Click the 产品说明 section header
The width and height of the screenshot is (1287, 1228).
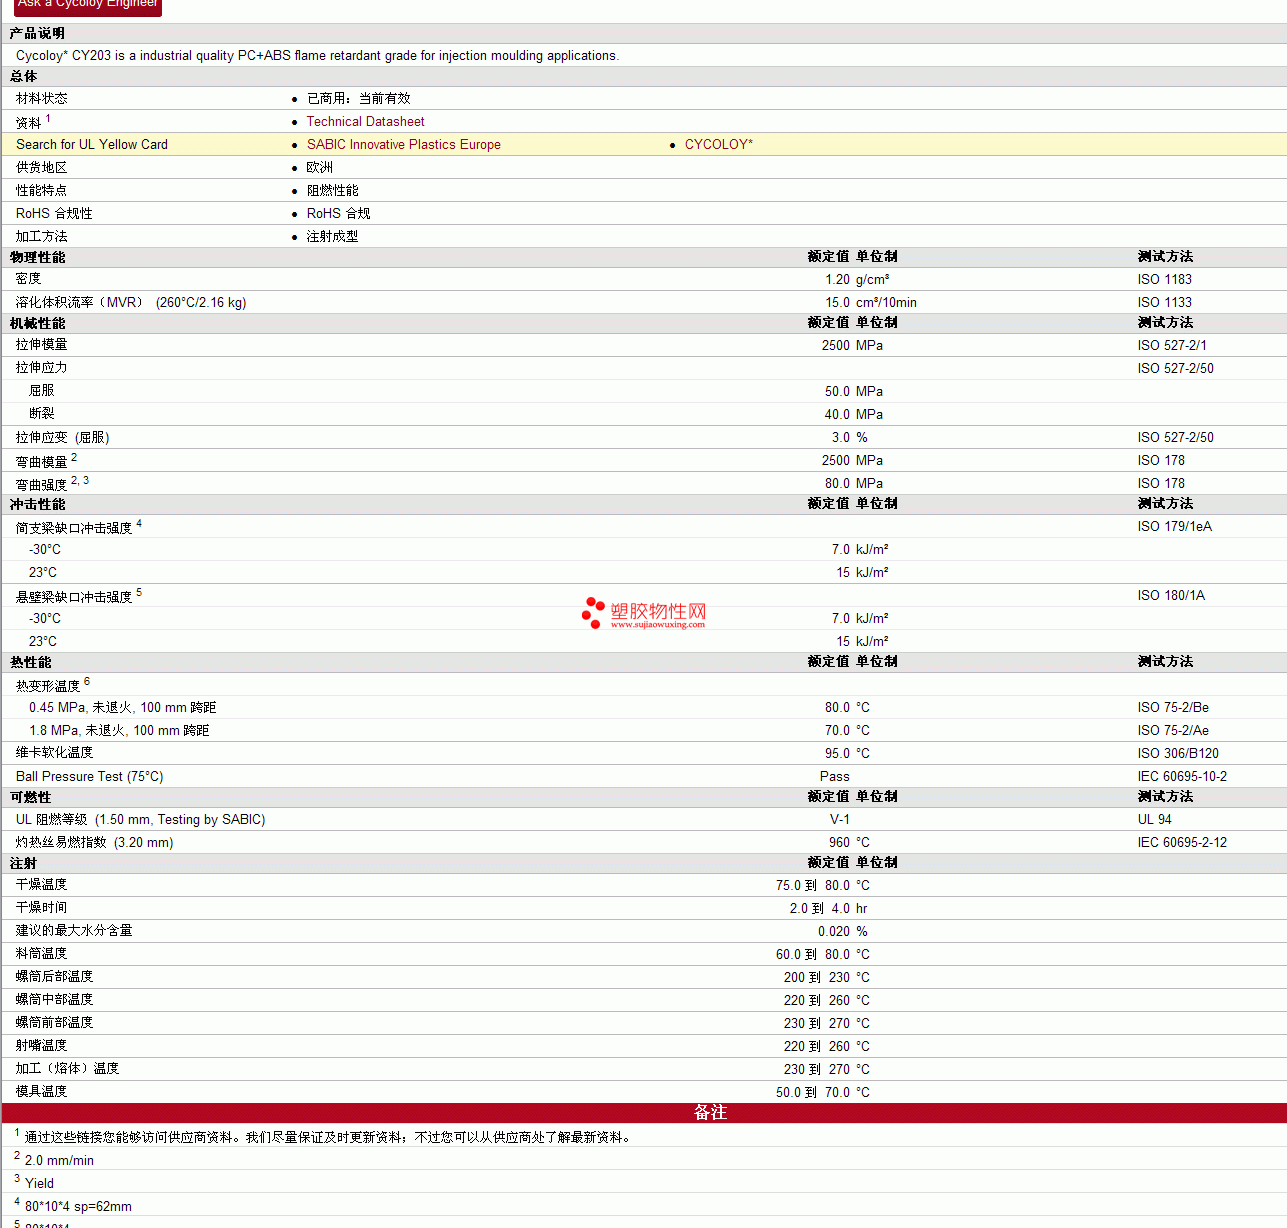37,33
